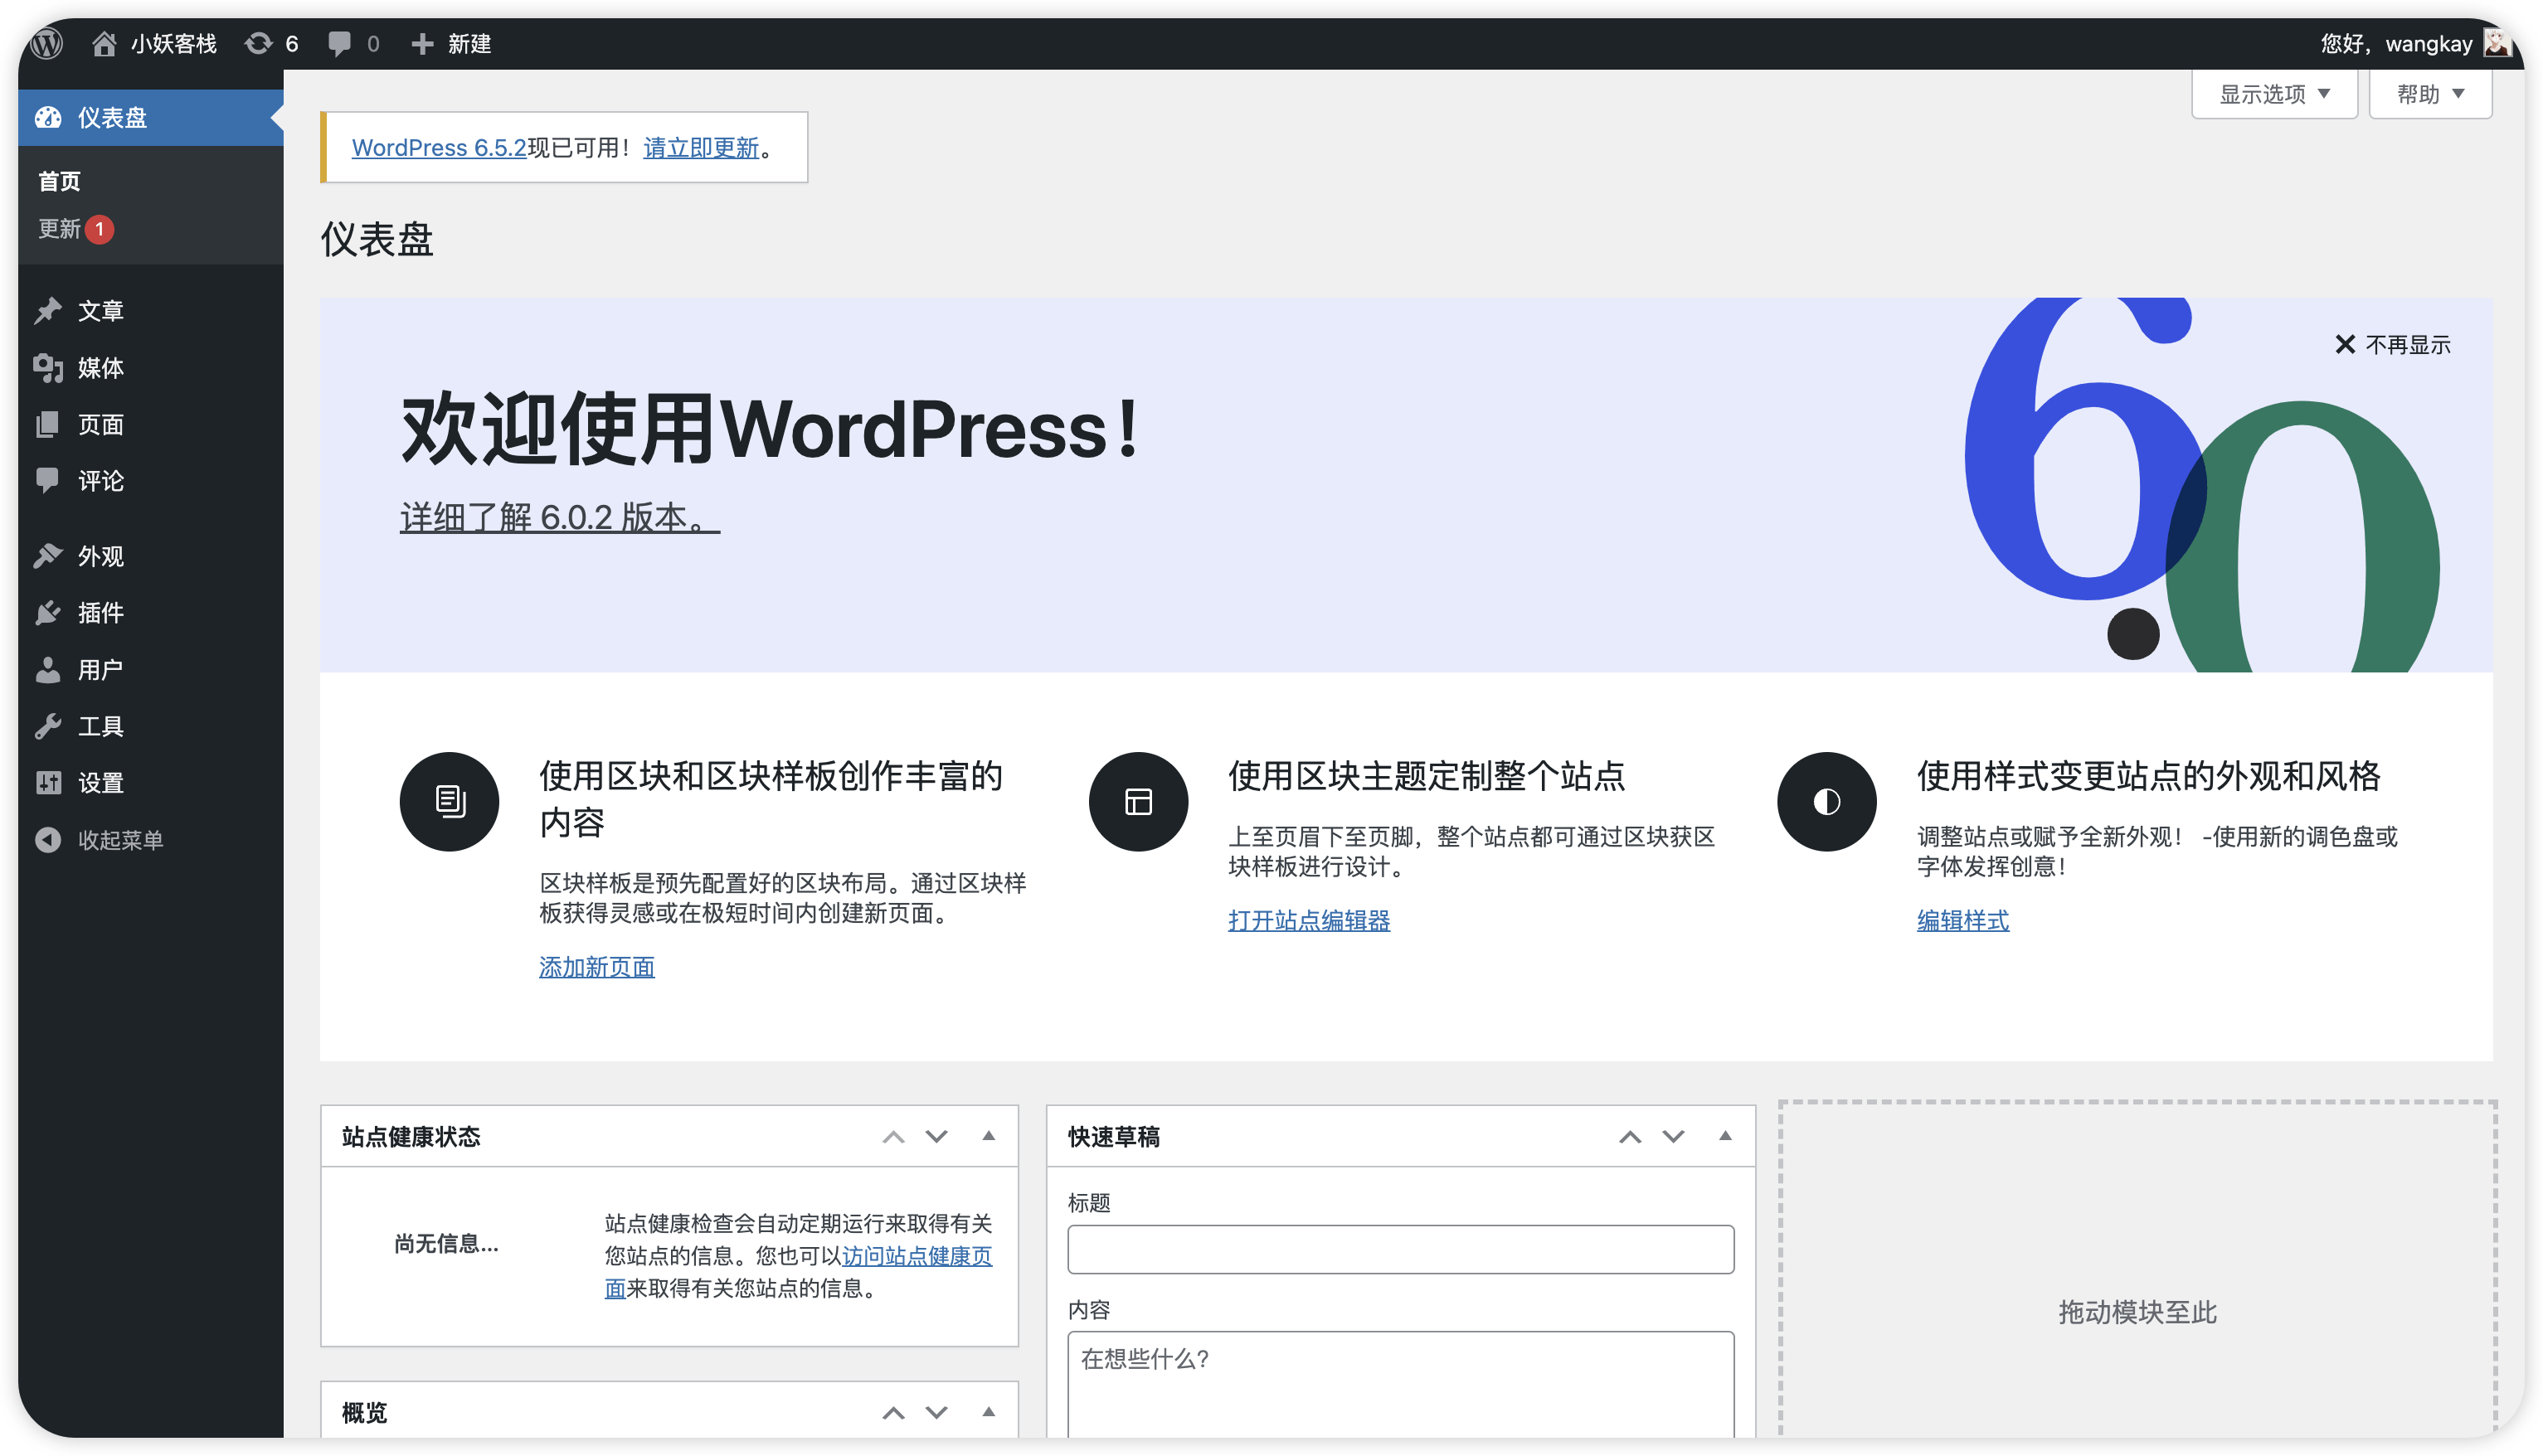Expand the 帮助 help dropdown
Screen dimensions: 2543x1456
click(x=2429, y=94)
